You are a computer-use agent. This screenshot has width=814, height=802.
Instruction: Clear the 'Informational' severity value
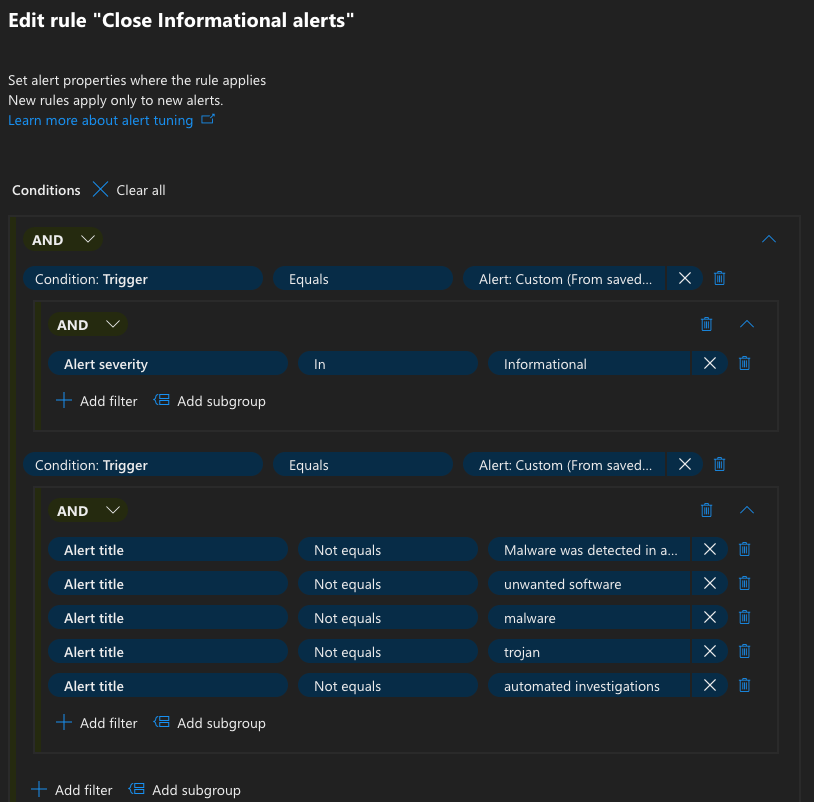point(710,364)
